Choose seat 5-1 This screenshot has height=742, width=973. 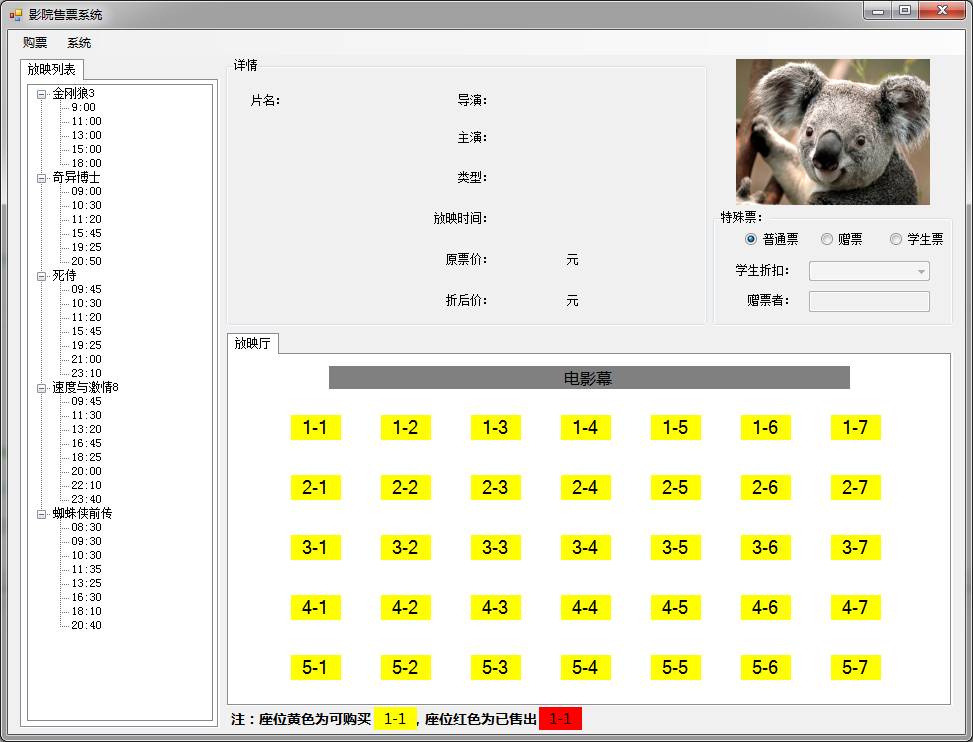pyautogui.click(x=315, y=668)
